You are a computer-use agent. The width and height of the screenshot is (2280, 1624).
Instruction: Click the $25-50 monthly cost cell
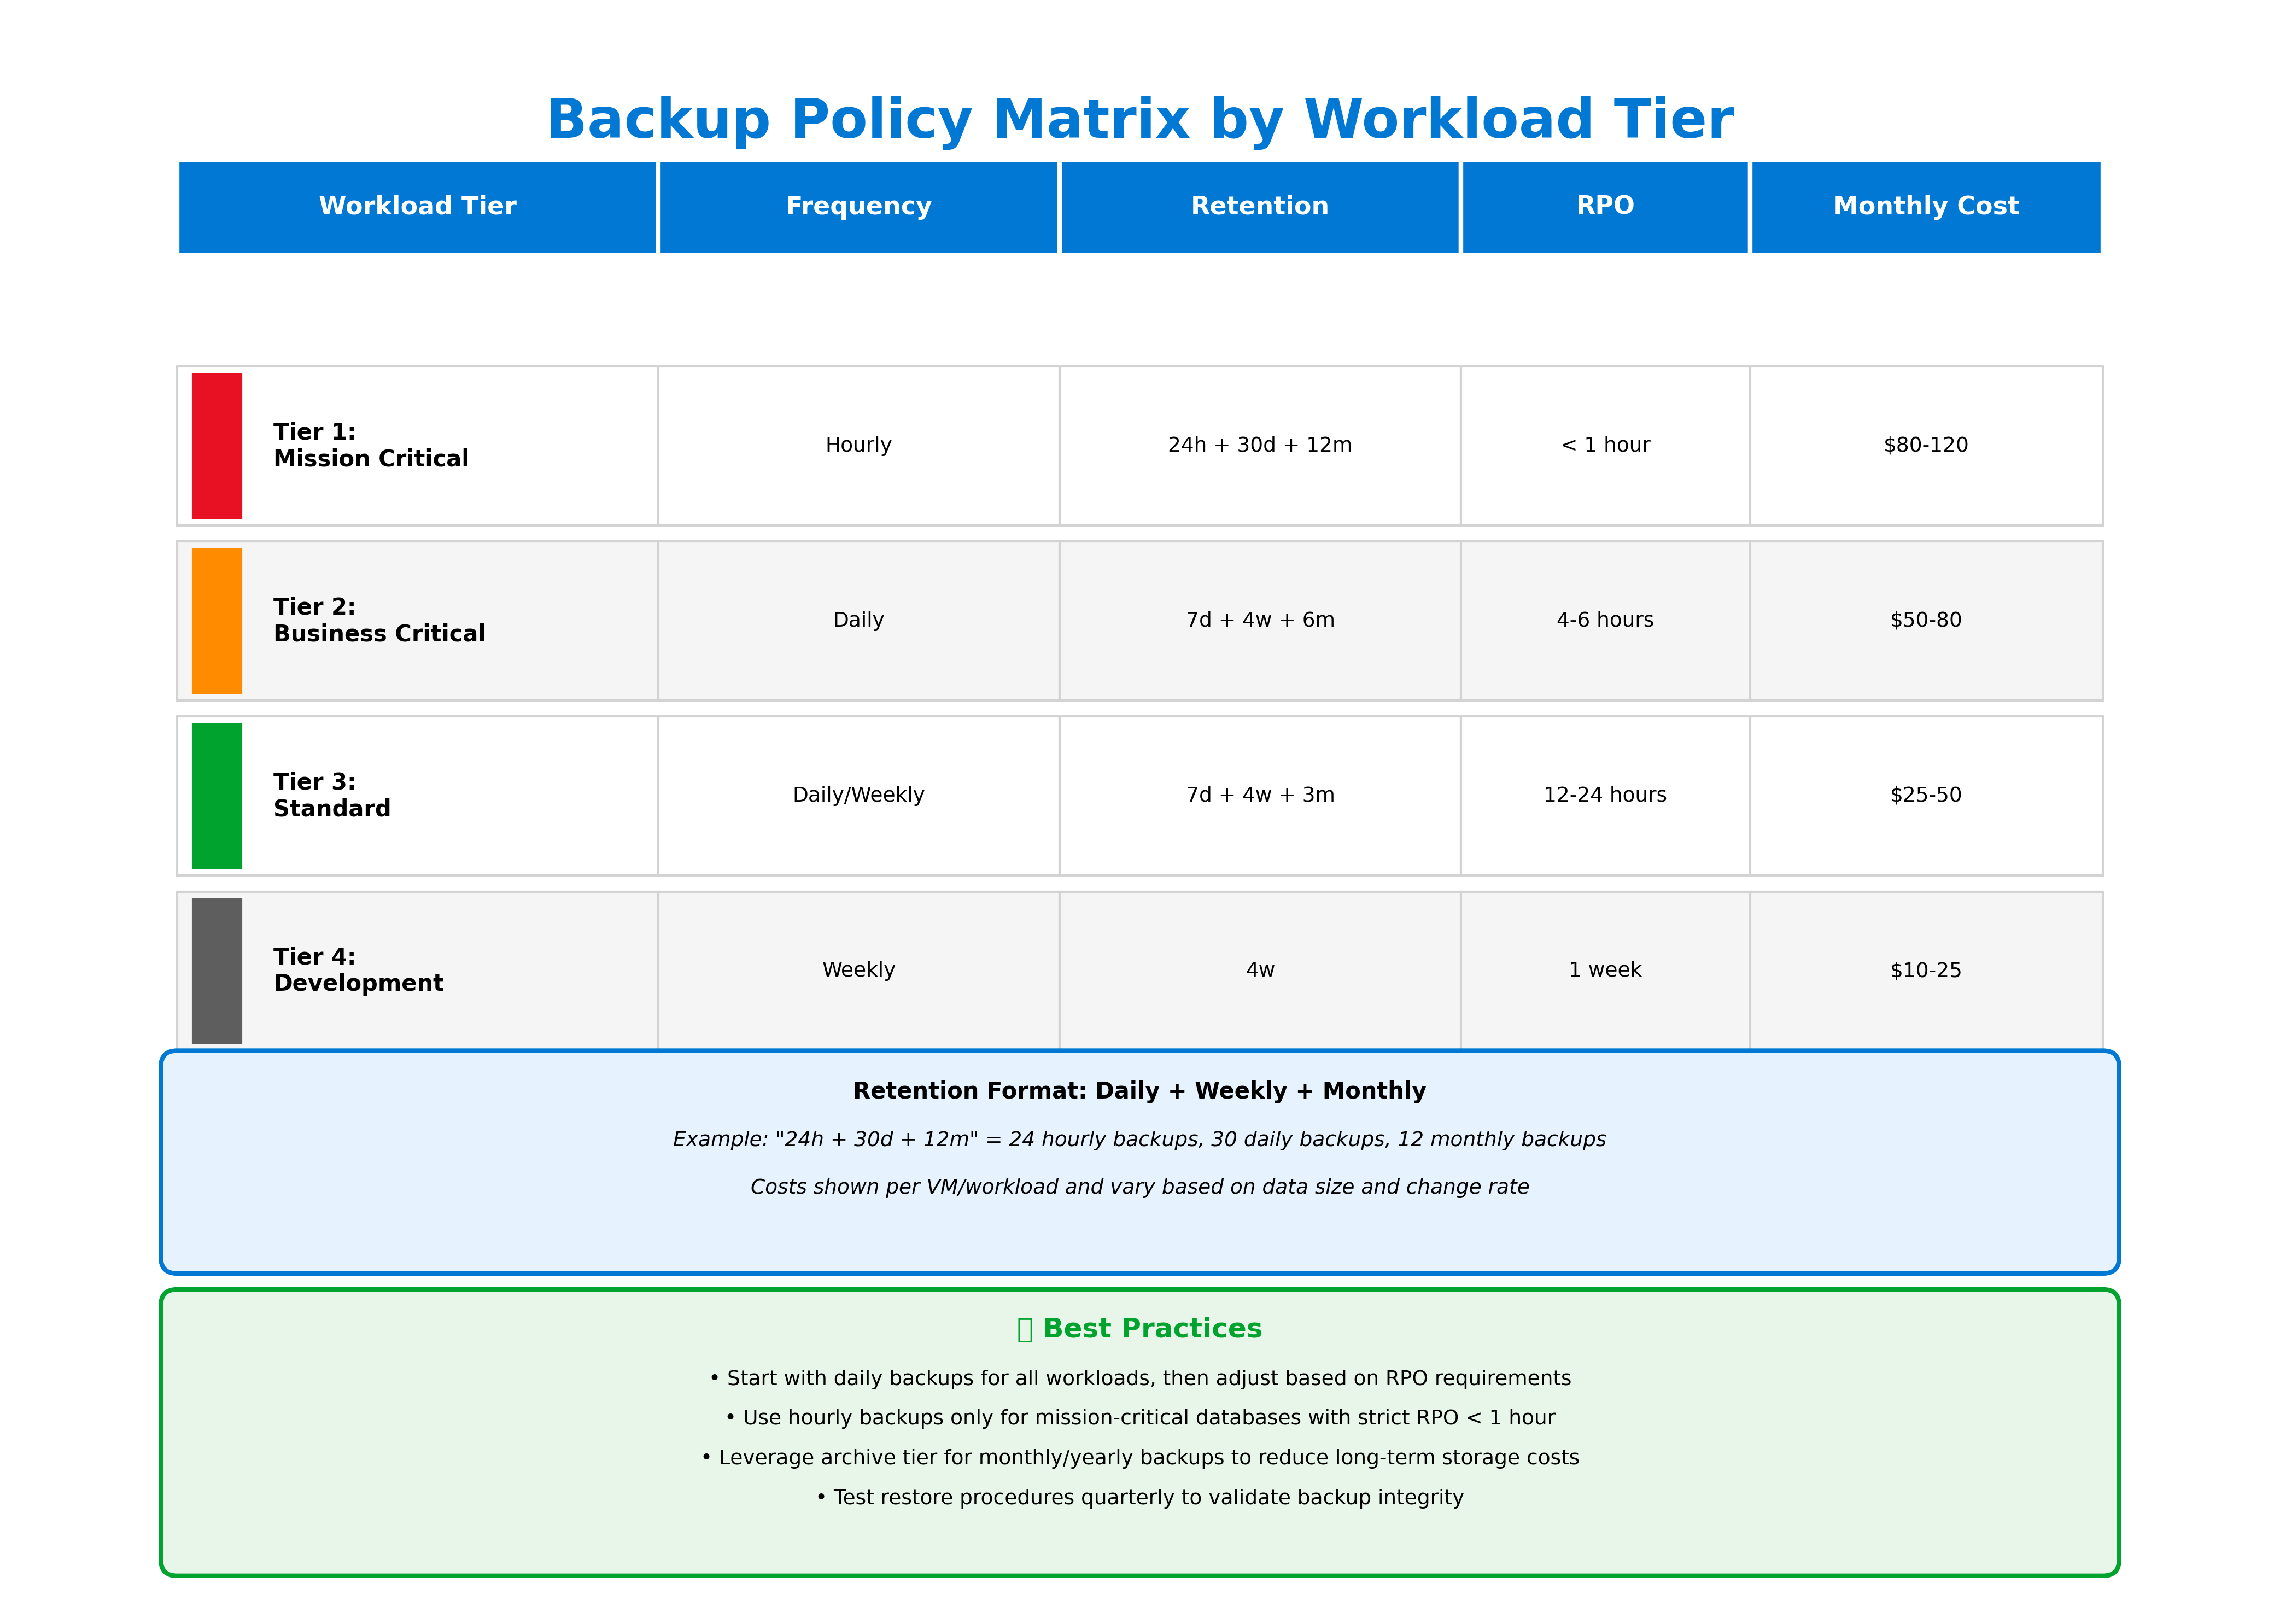[1925, 795]
